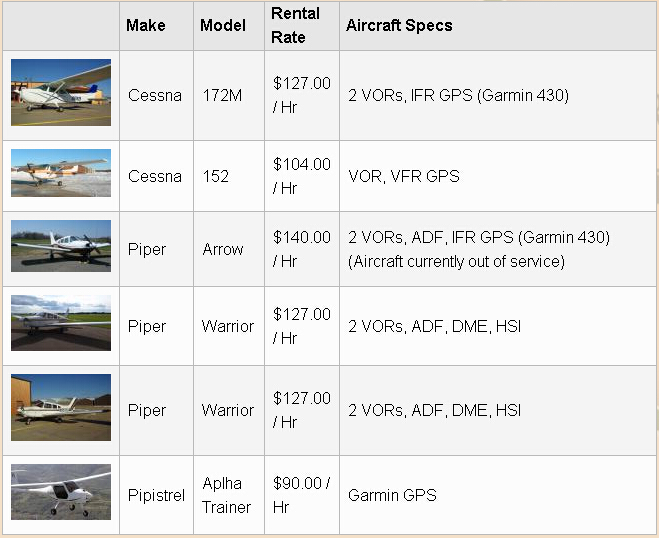
Task: Click the out of service notice
Action: pyautogui.click(x=456, y=261)
